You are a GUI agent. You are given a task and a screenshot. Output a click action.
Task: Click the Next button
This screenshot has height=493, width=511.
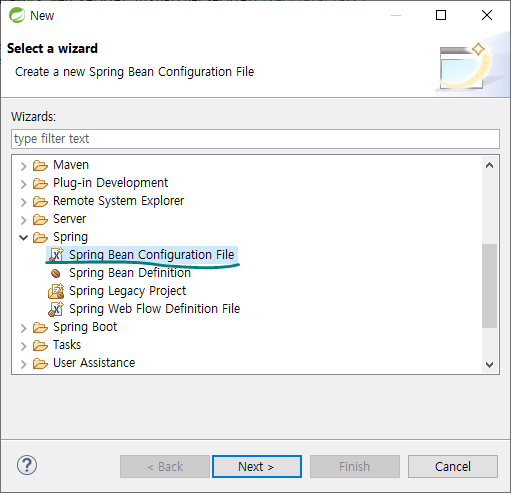(257, 466)
